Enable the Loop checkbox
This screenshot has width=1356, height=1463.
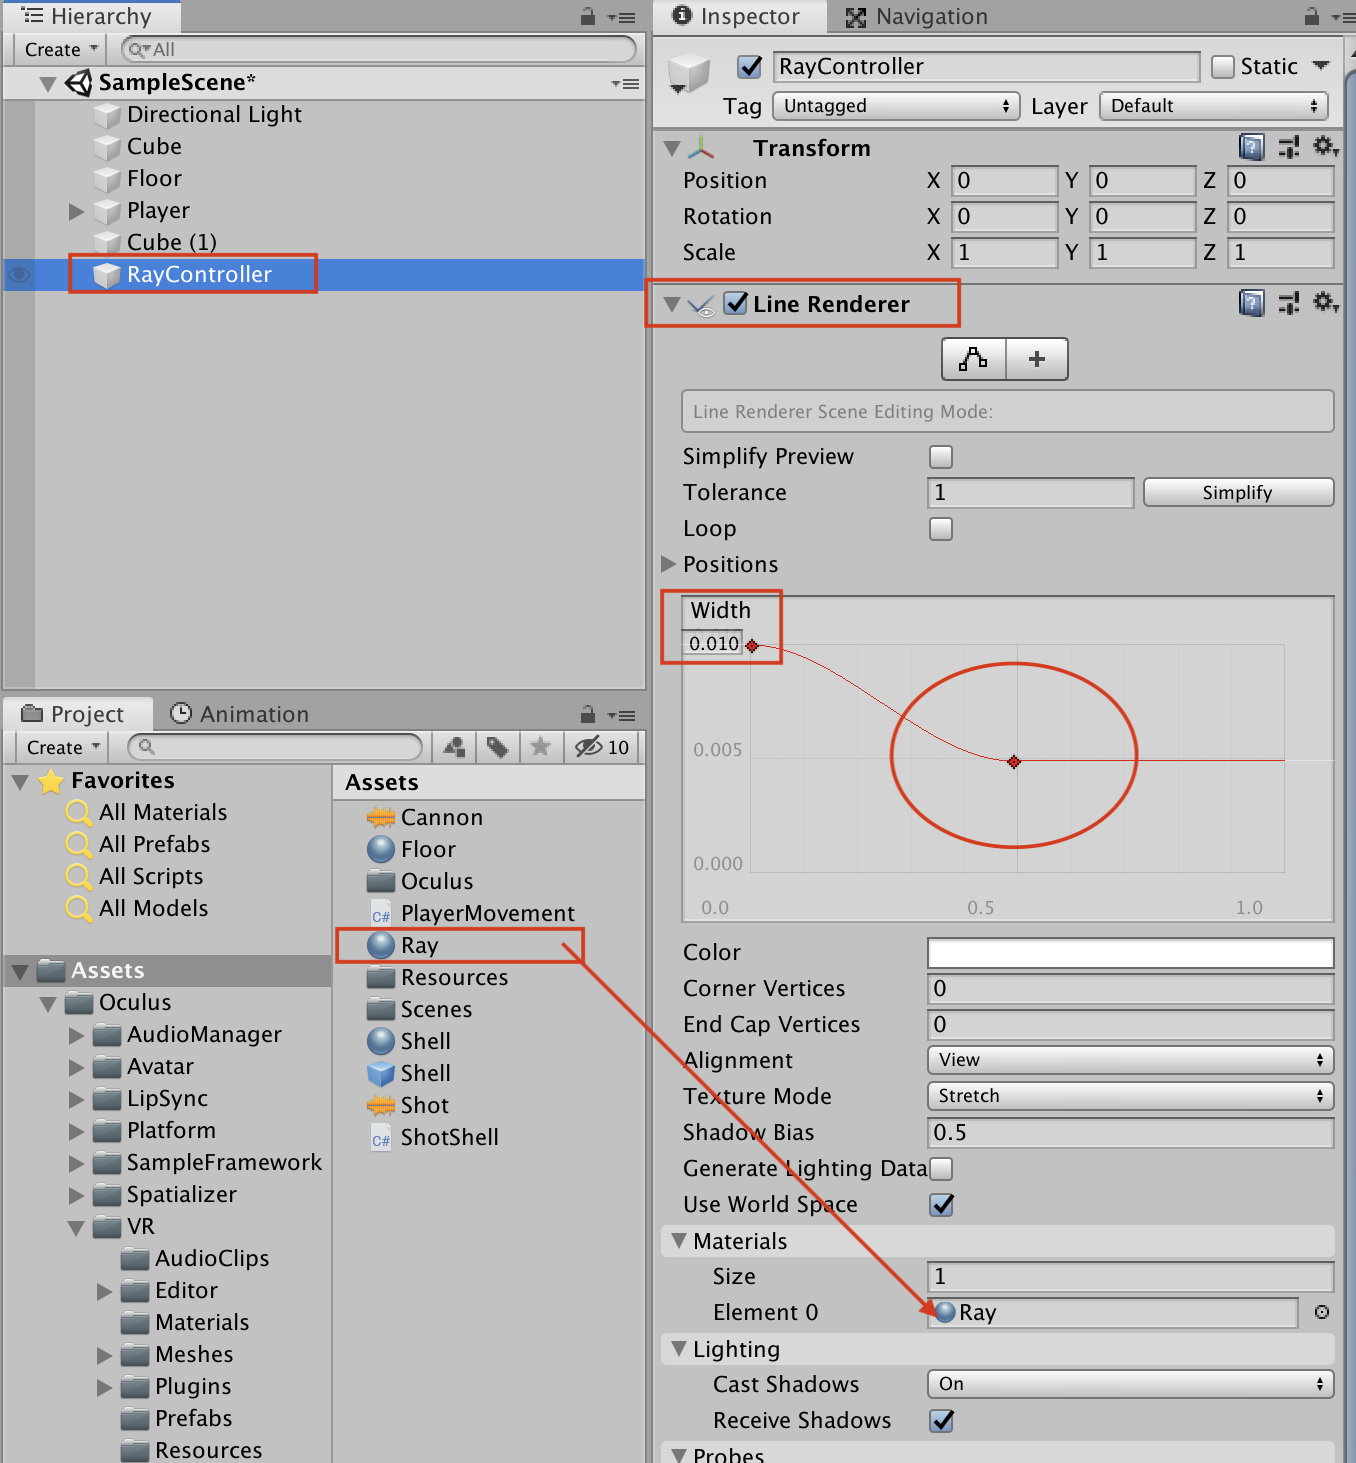click(941, 529)
